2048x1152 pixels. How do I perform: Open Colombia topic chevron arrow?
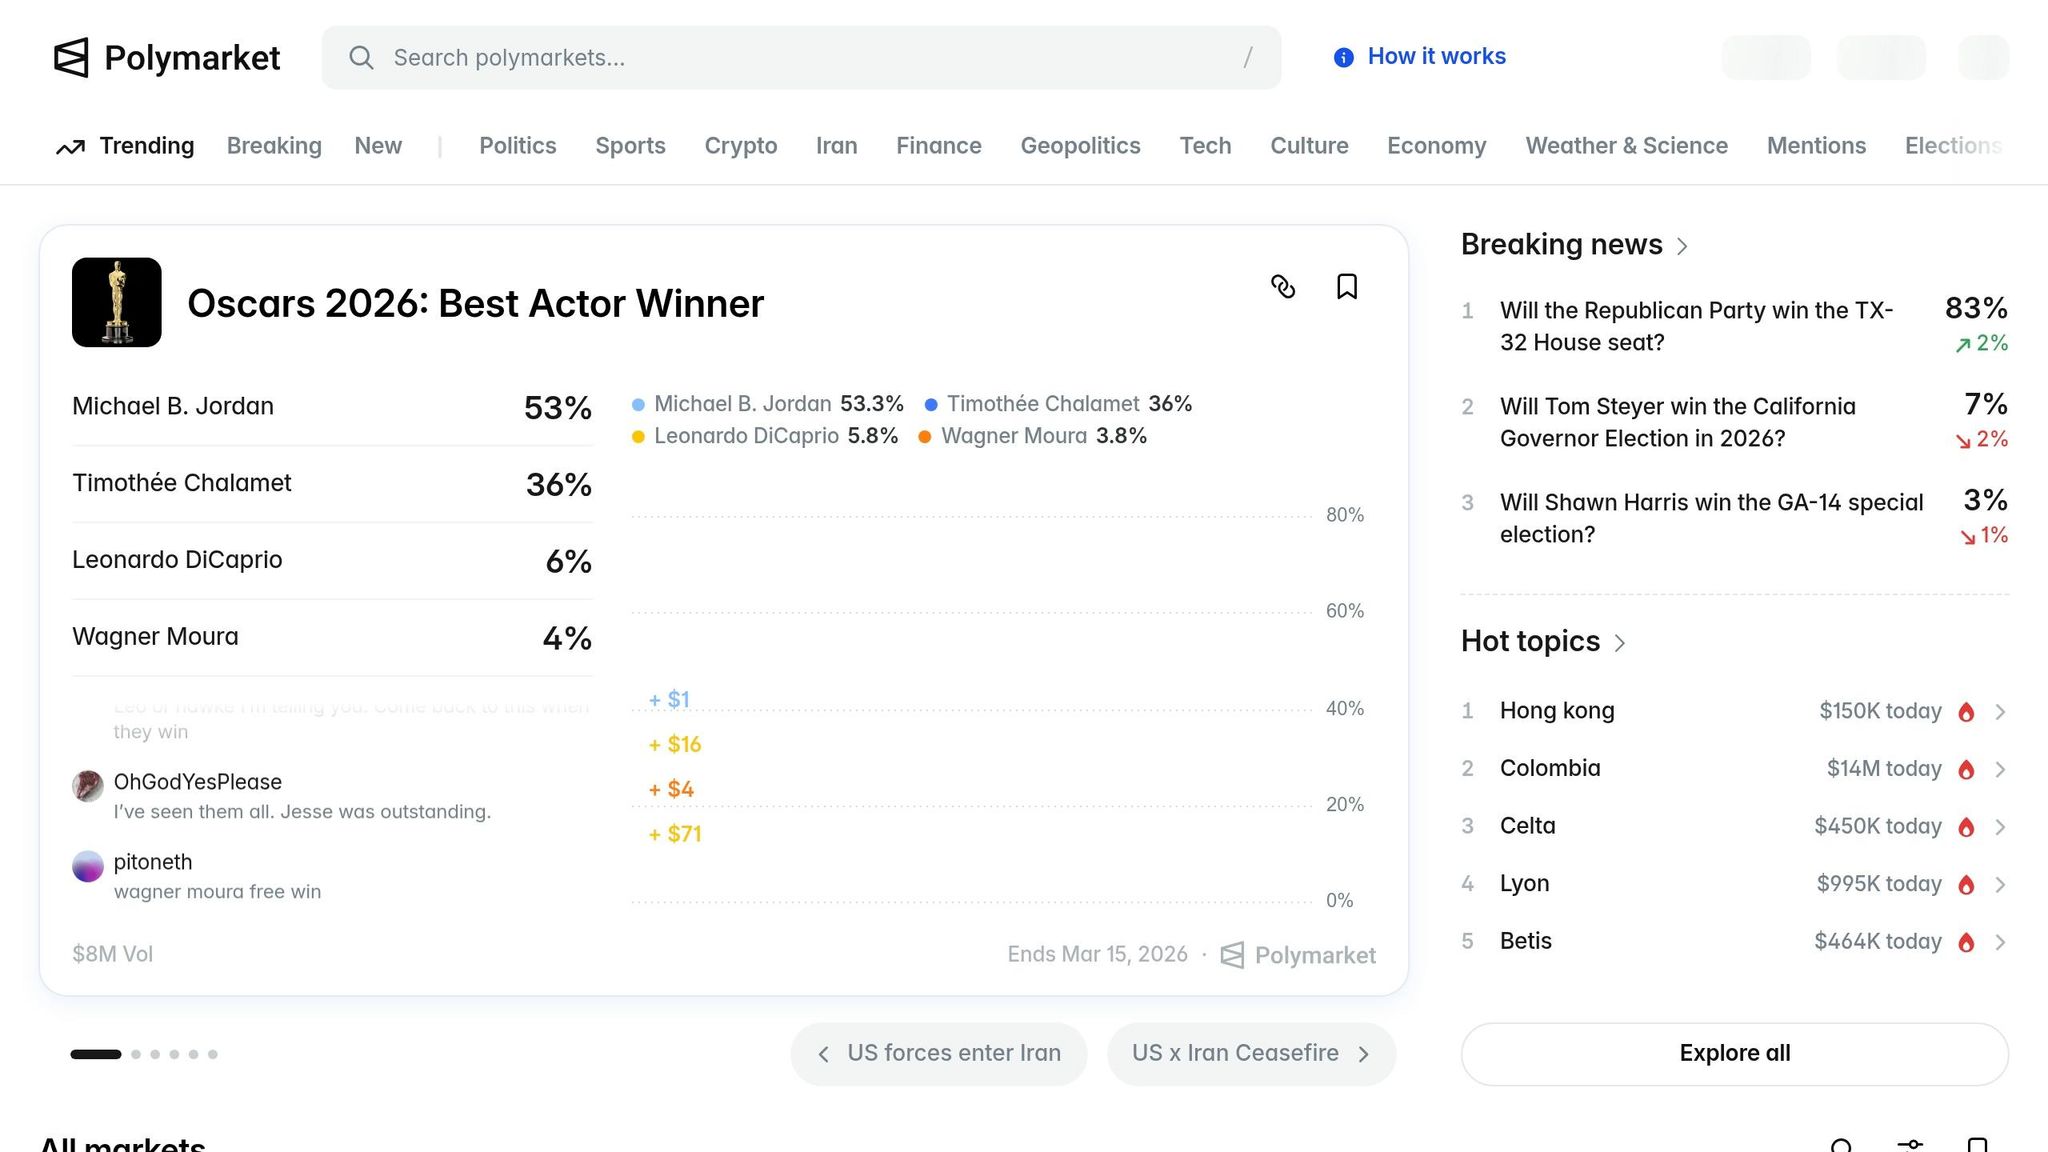click(x=2000, y=769)
